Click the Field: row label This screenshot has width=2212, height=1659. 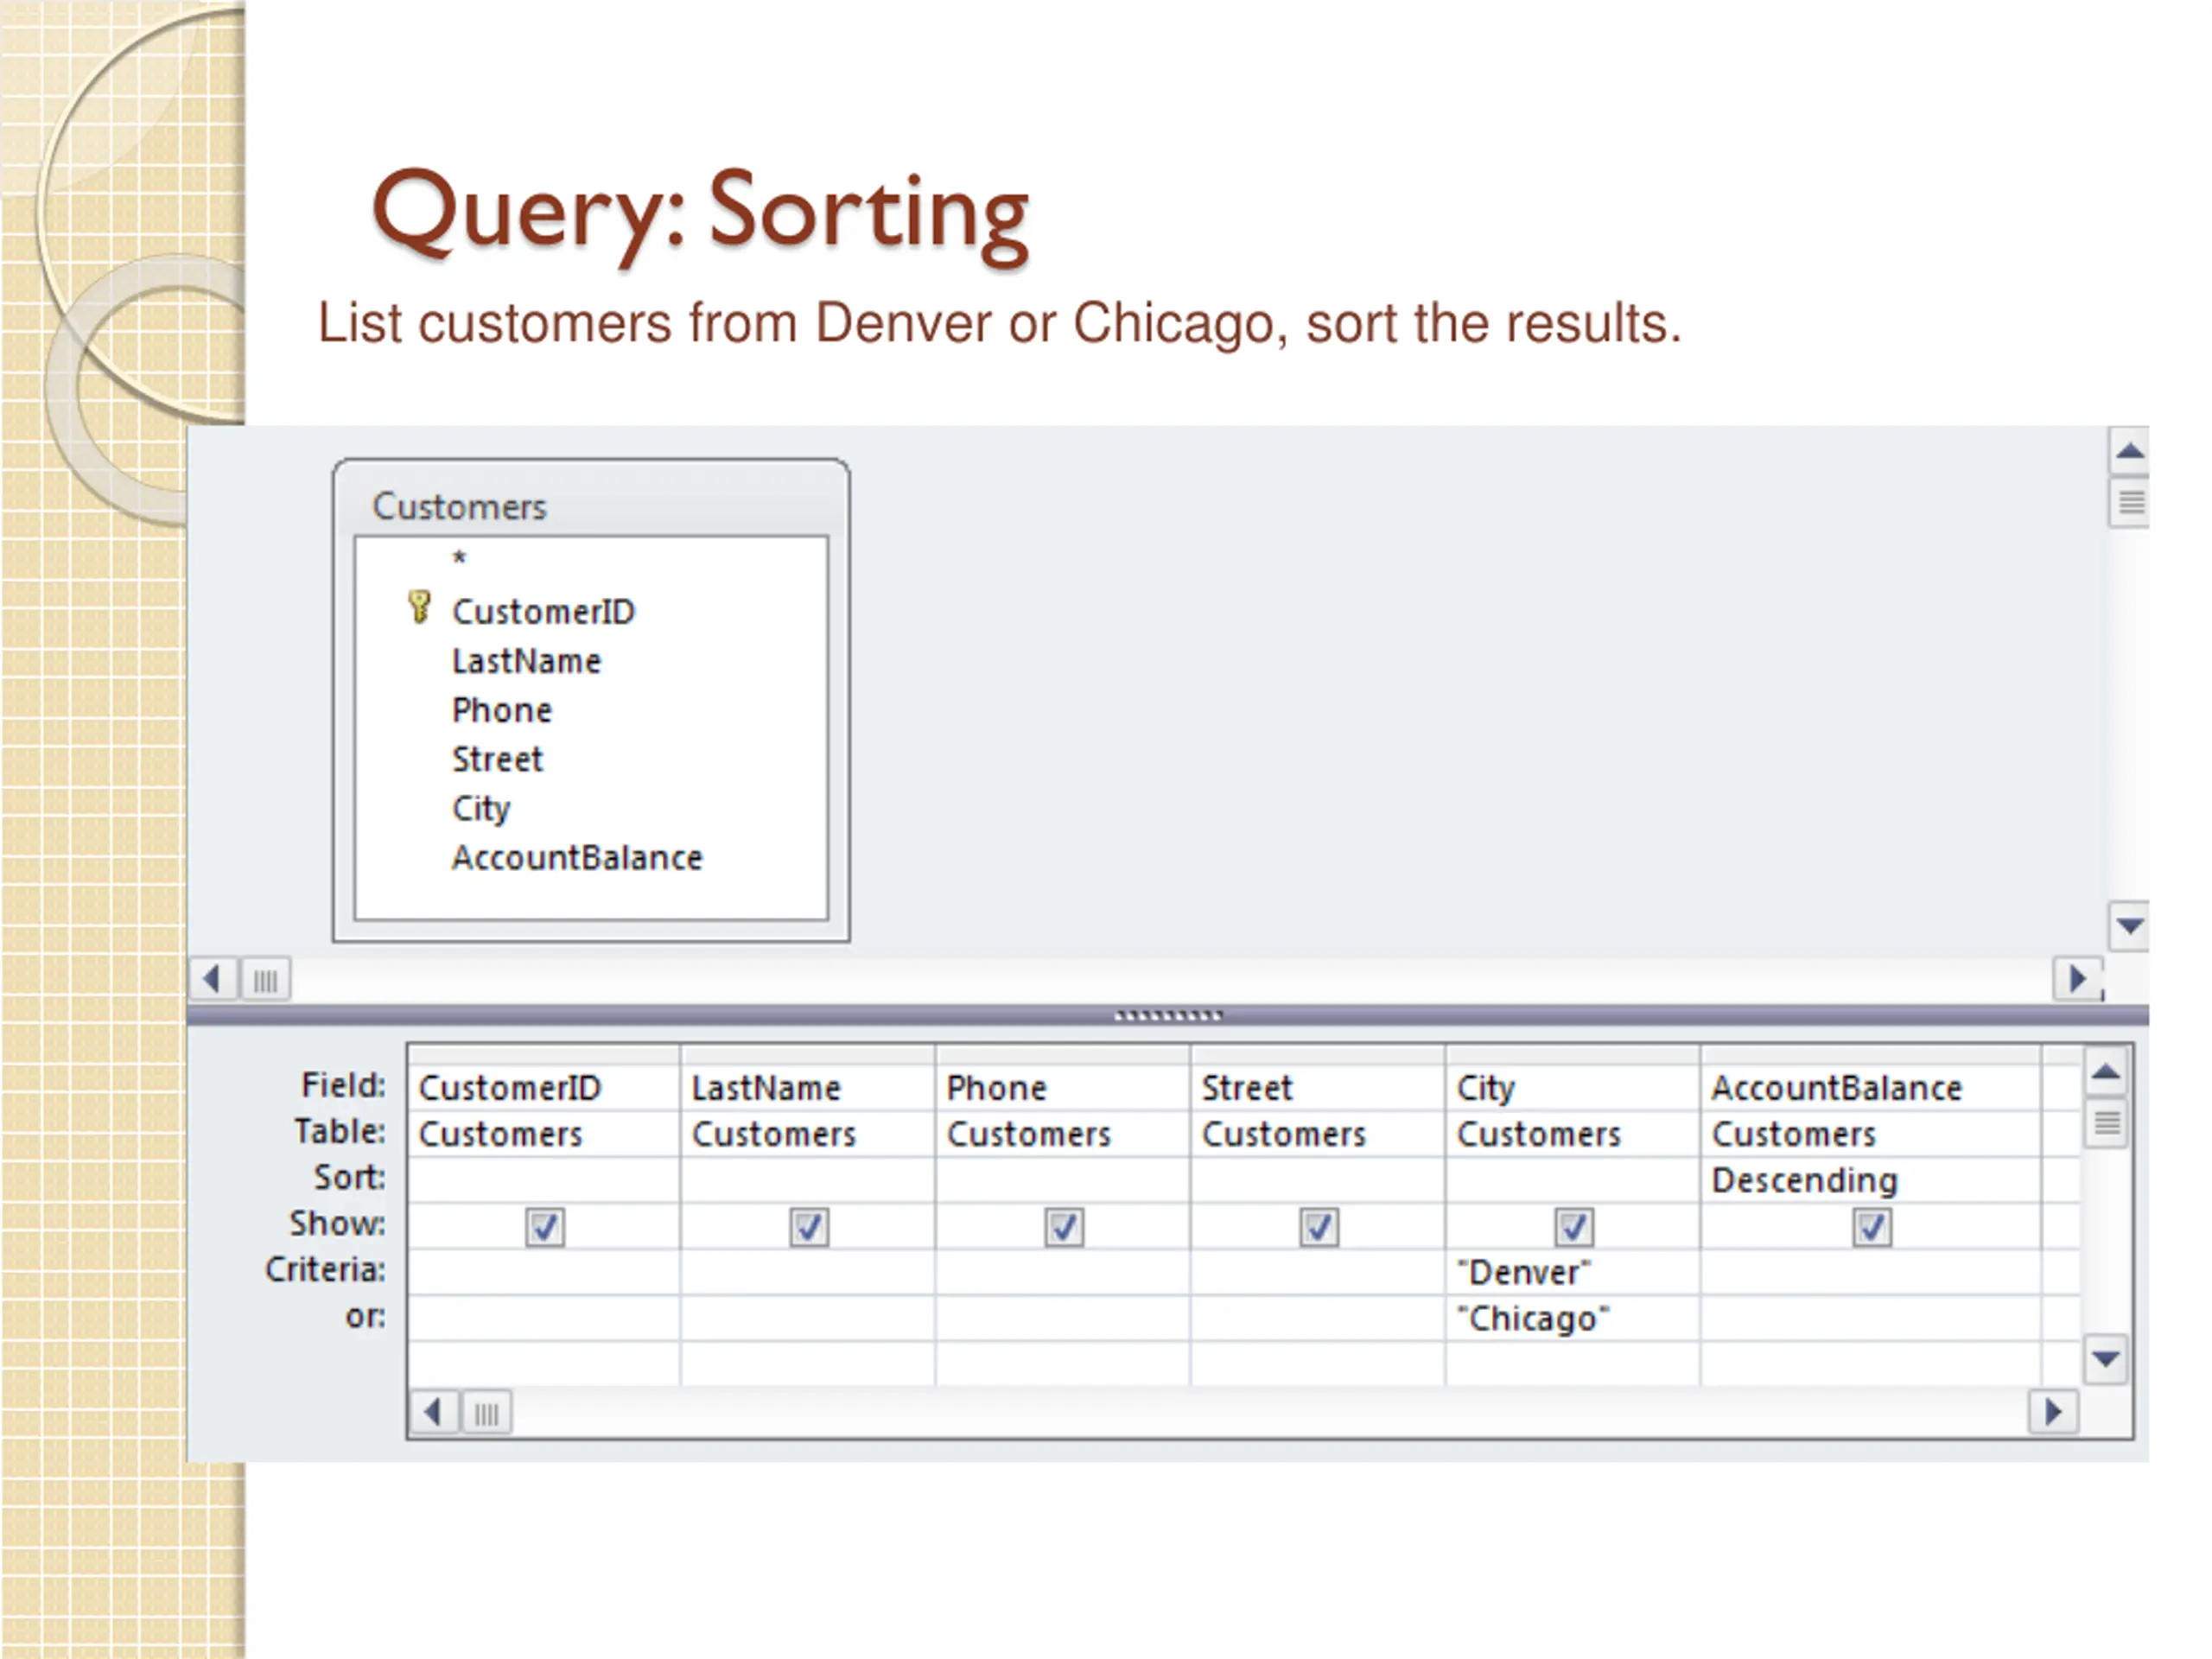343,1085
